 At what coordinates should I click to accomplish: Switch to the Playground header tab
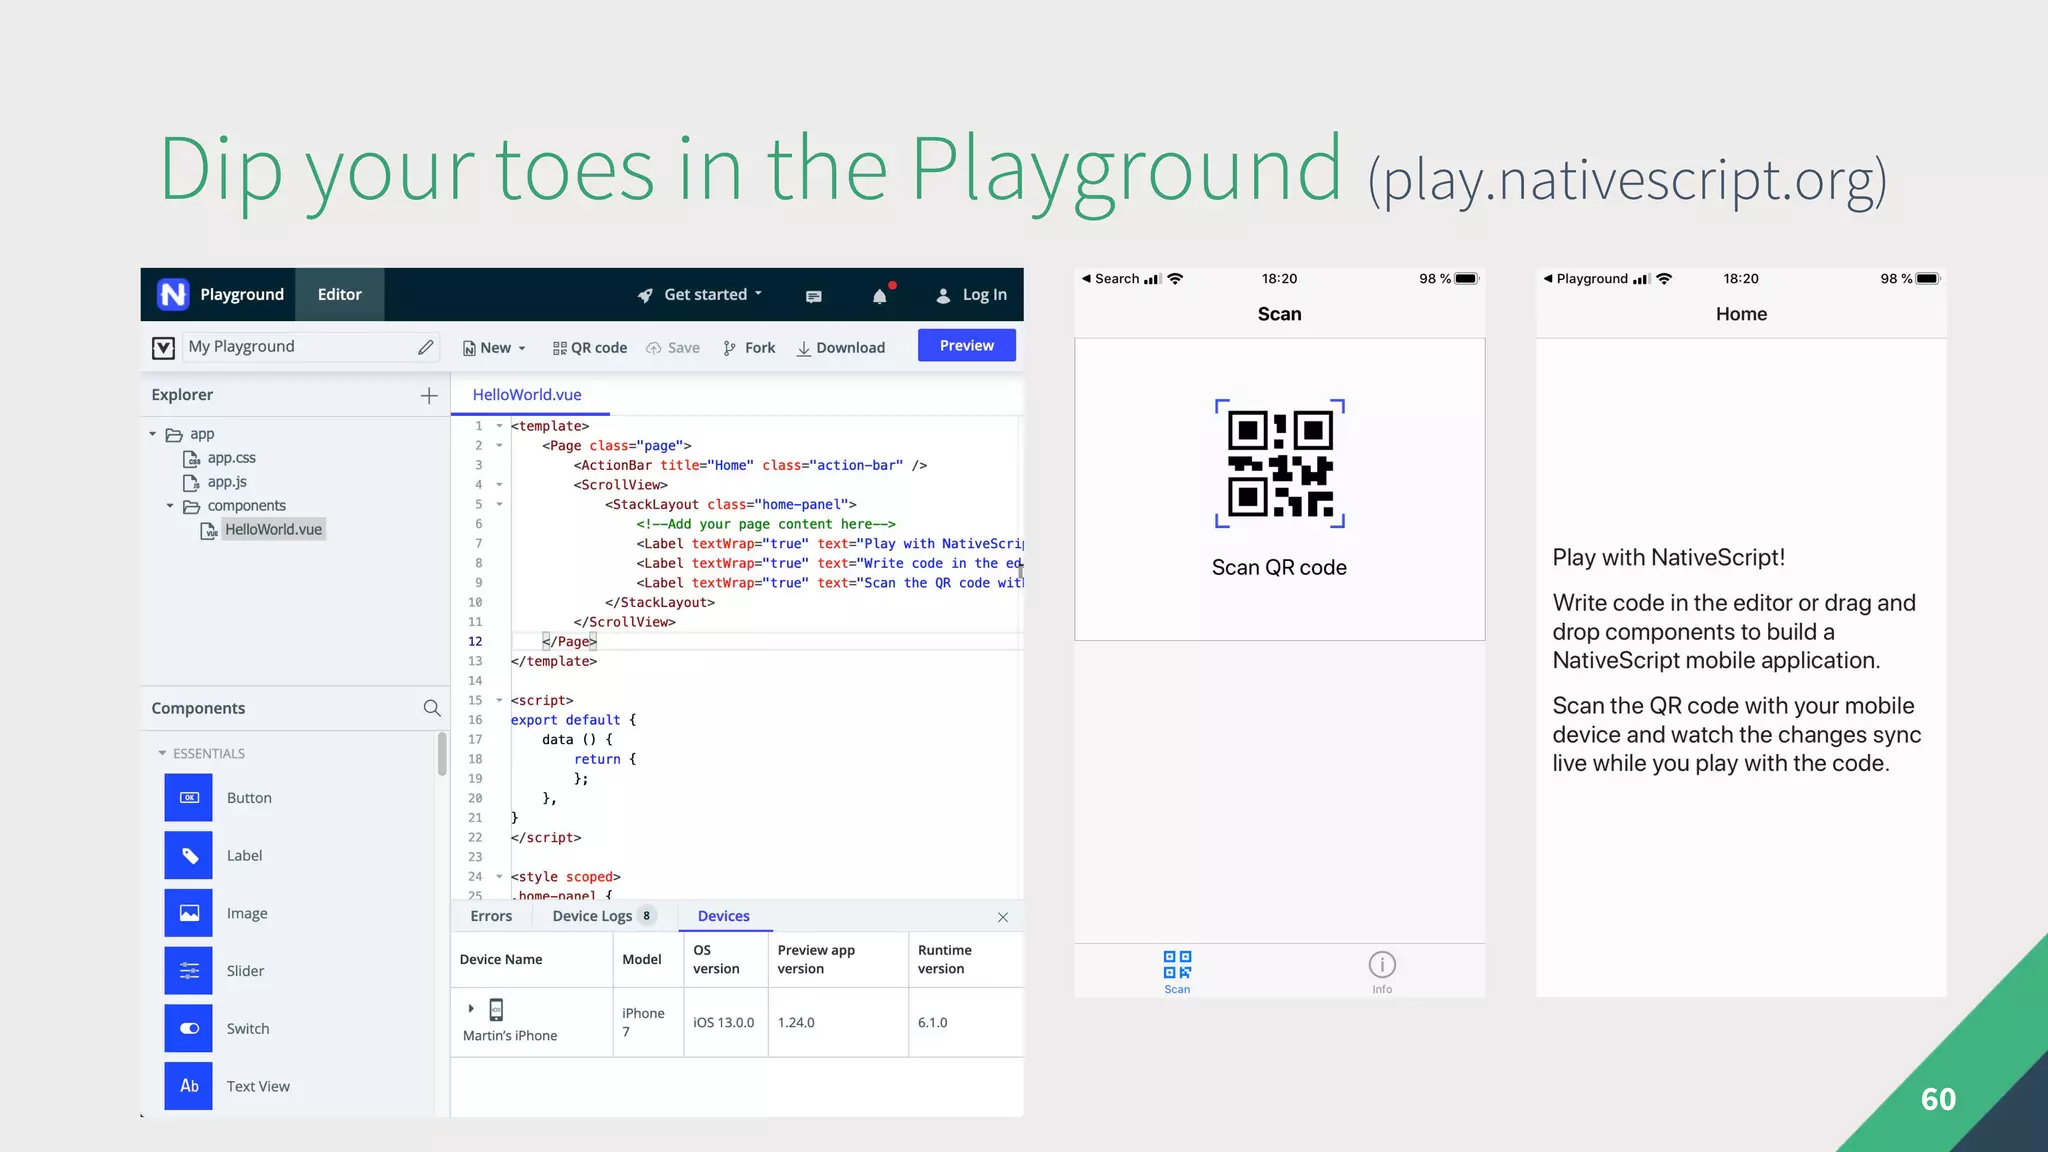pos(242,295)
